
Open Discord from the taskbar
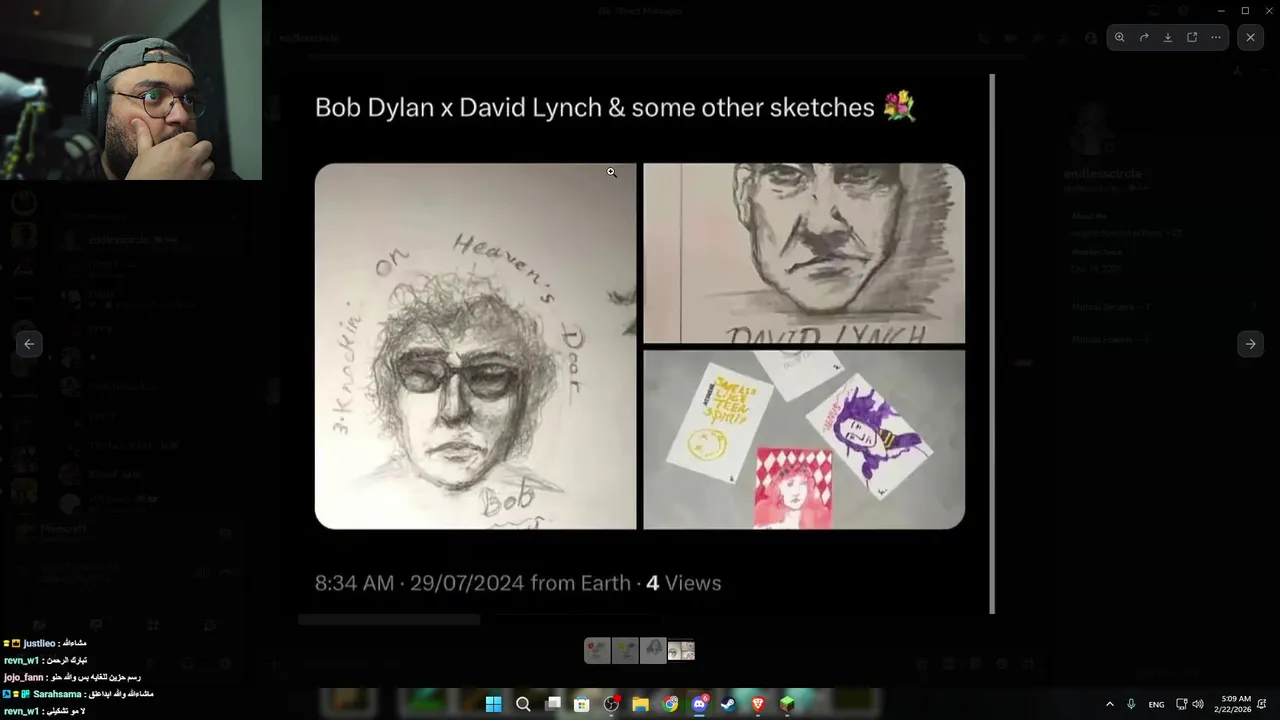pos(699,704)
